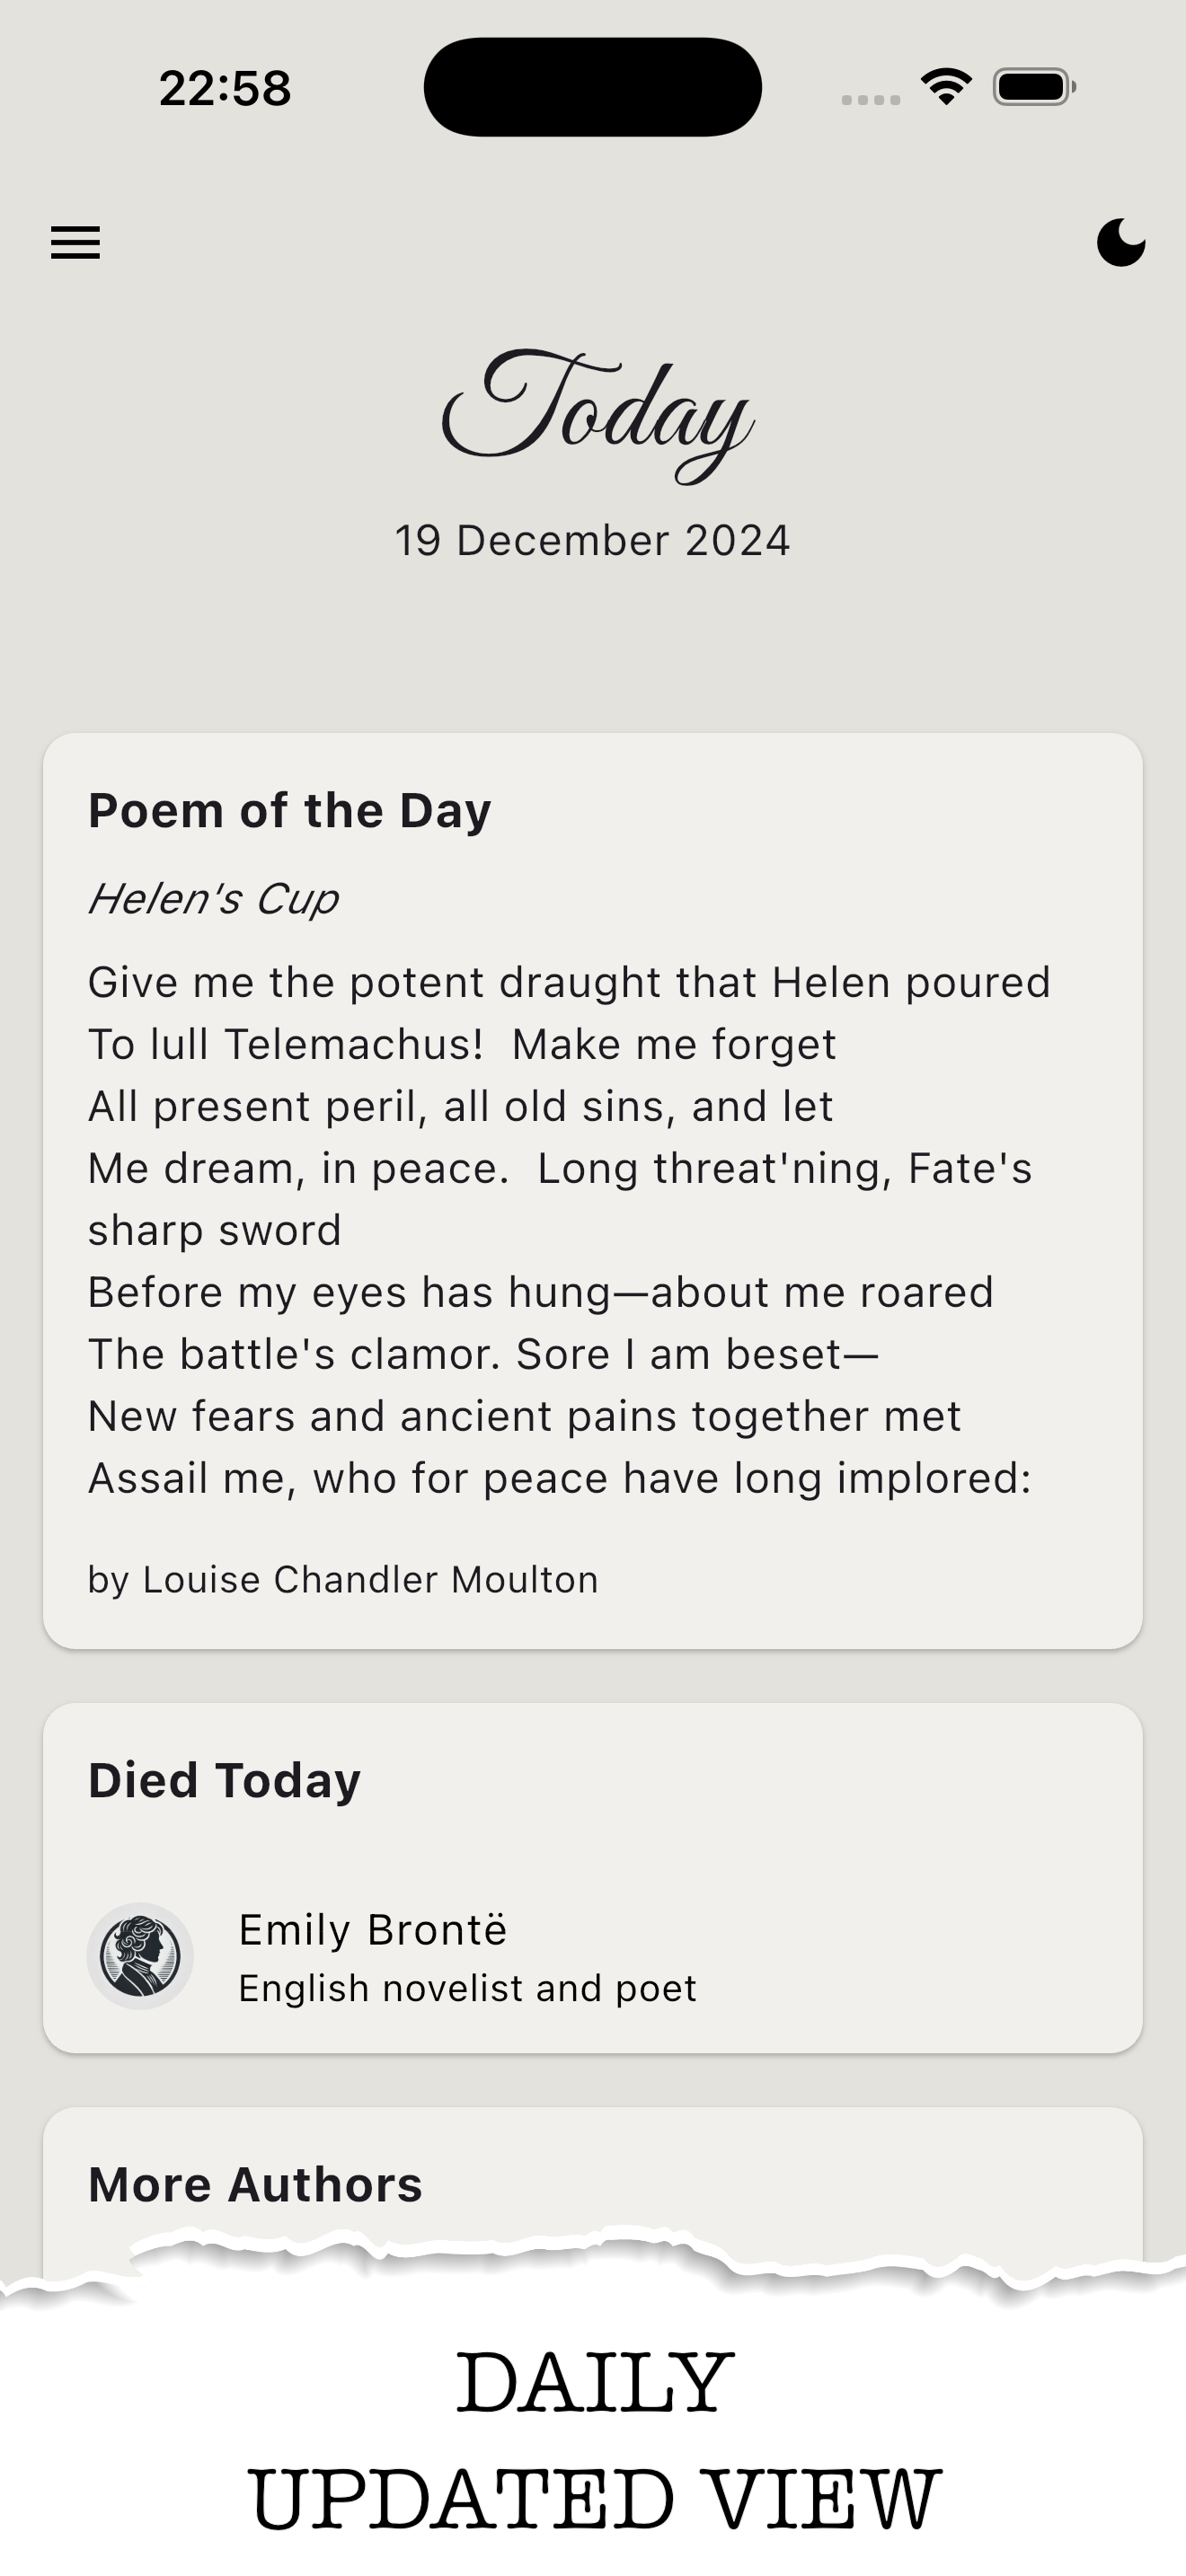
Task: Tap the Poem of the Day heading
Action: 290,810
